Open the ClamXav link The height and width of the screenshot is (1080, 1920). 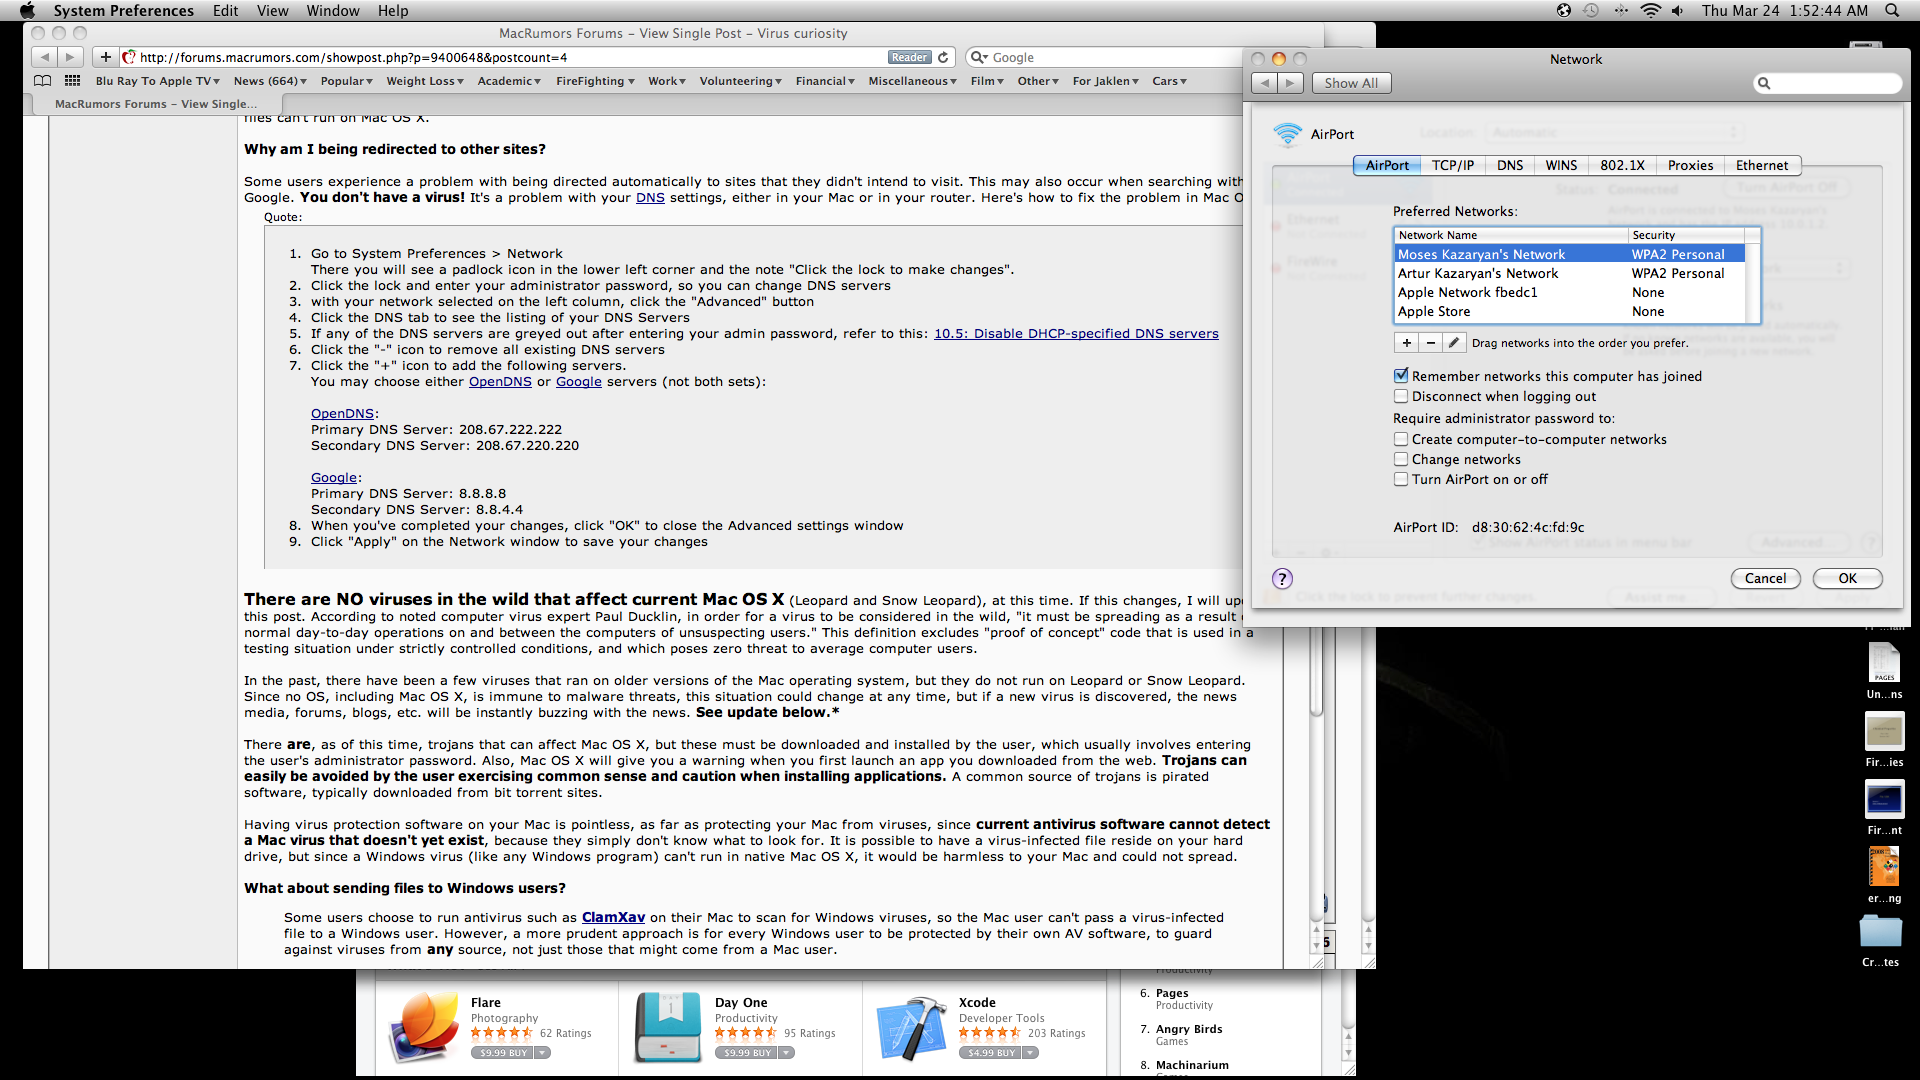[x=613, y=917]
